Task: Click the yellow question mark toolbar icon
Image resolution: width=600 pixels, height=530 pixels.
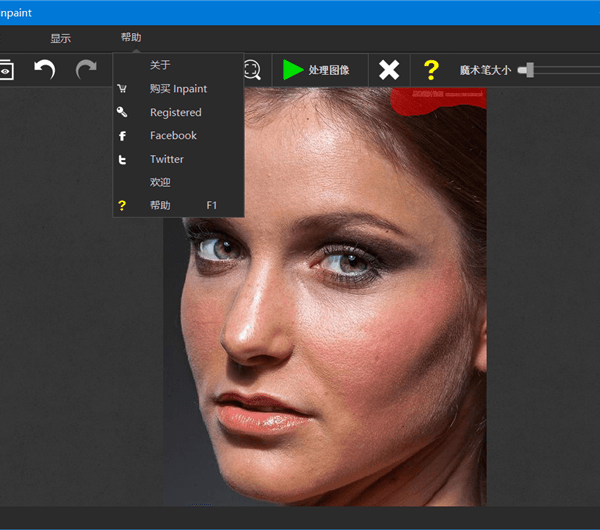Action: tap(431, 70)
